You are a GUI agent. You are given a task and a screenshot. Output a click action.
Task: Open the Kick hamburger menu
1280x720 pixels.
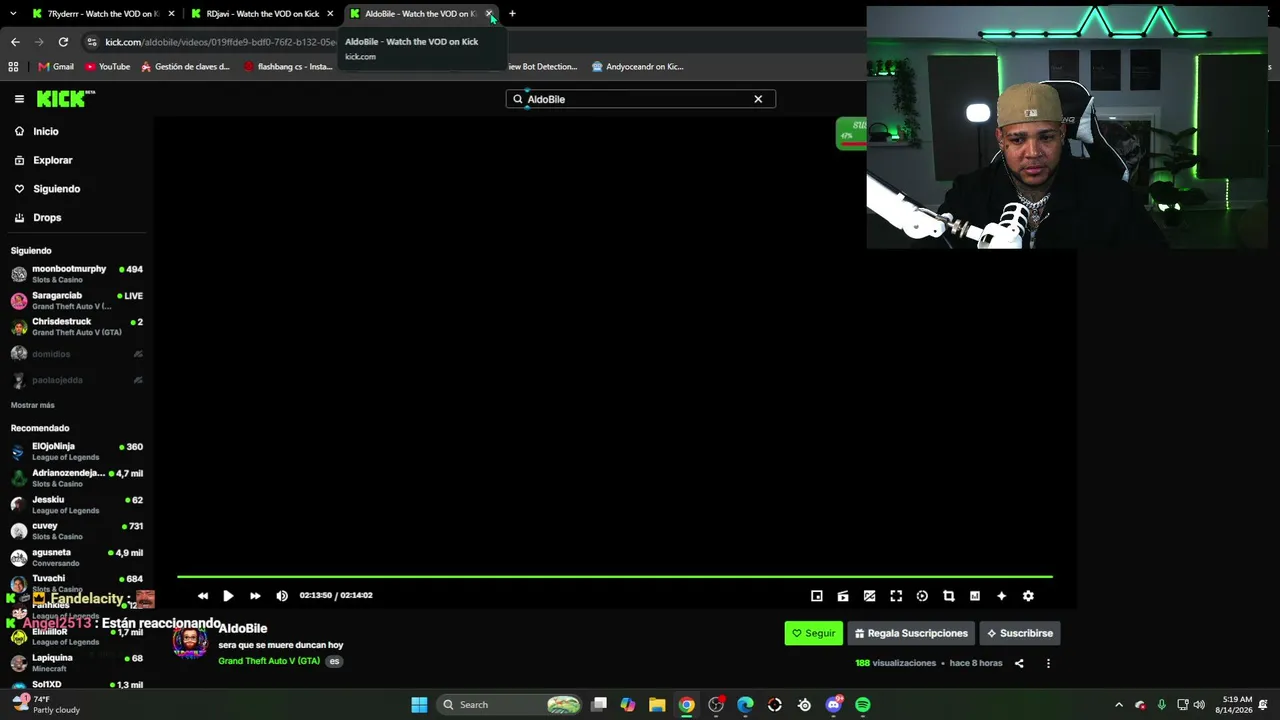tap(19, 99)
